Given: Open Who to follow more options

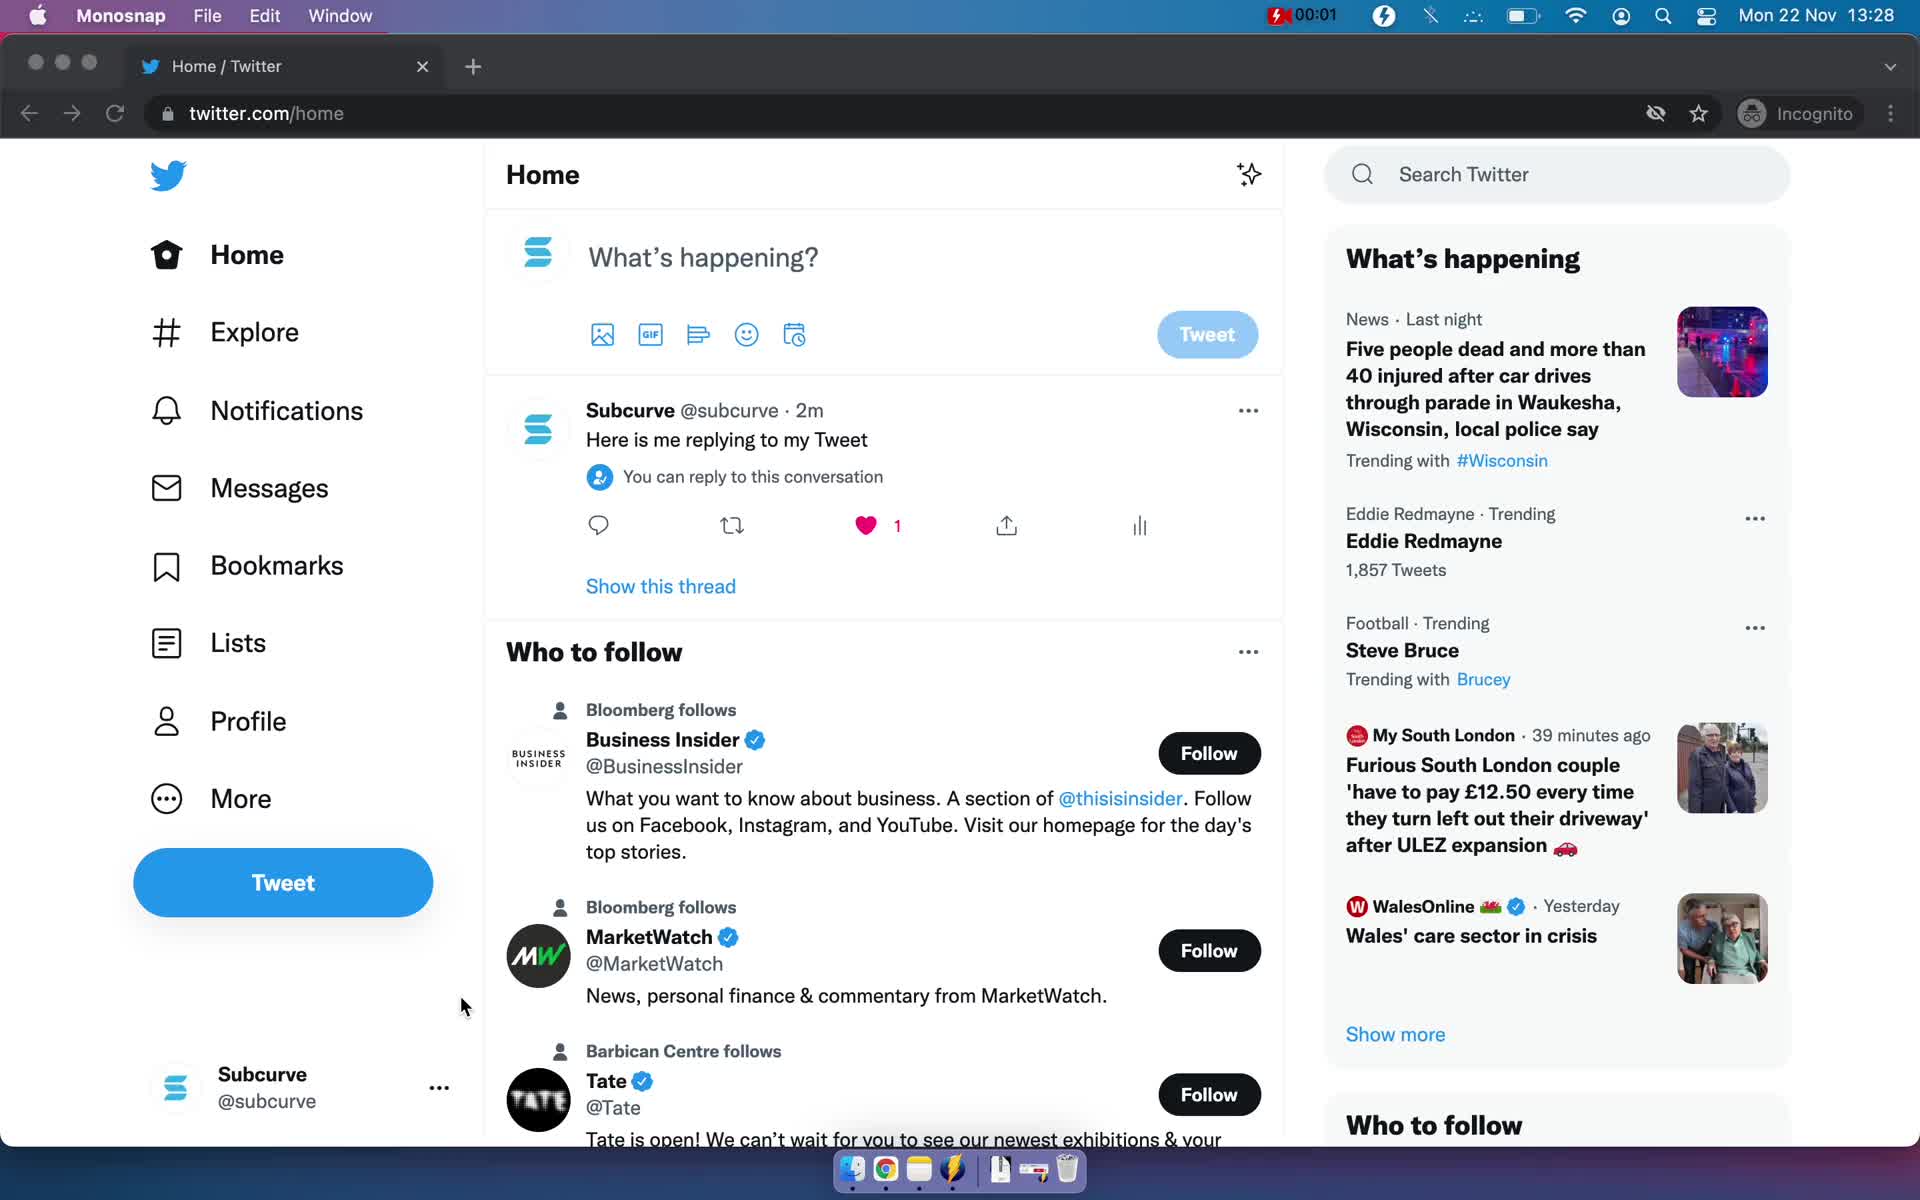Looking at the screenshot, I should tap(1248, 652).
